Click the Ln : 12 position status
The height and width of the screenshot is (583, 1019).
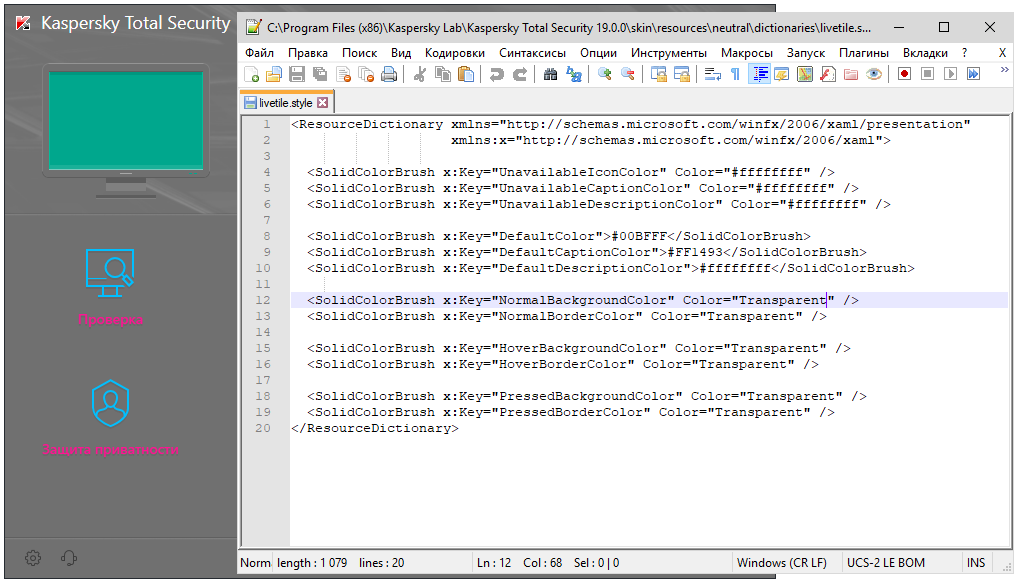[x=494, y=563]
